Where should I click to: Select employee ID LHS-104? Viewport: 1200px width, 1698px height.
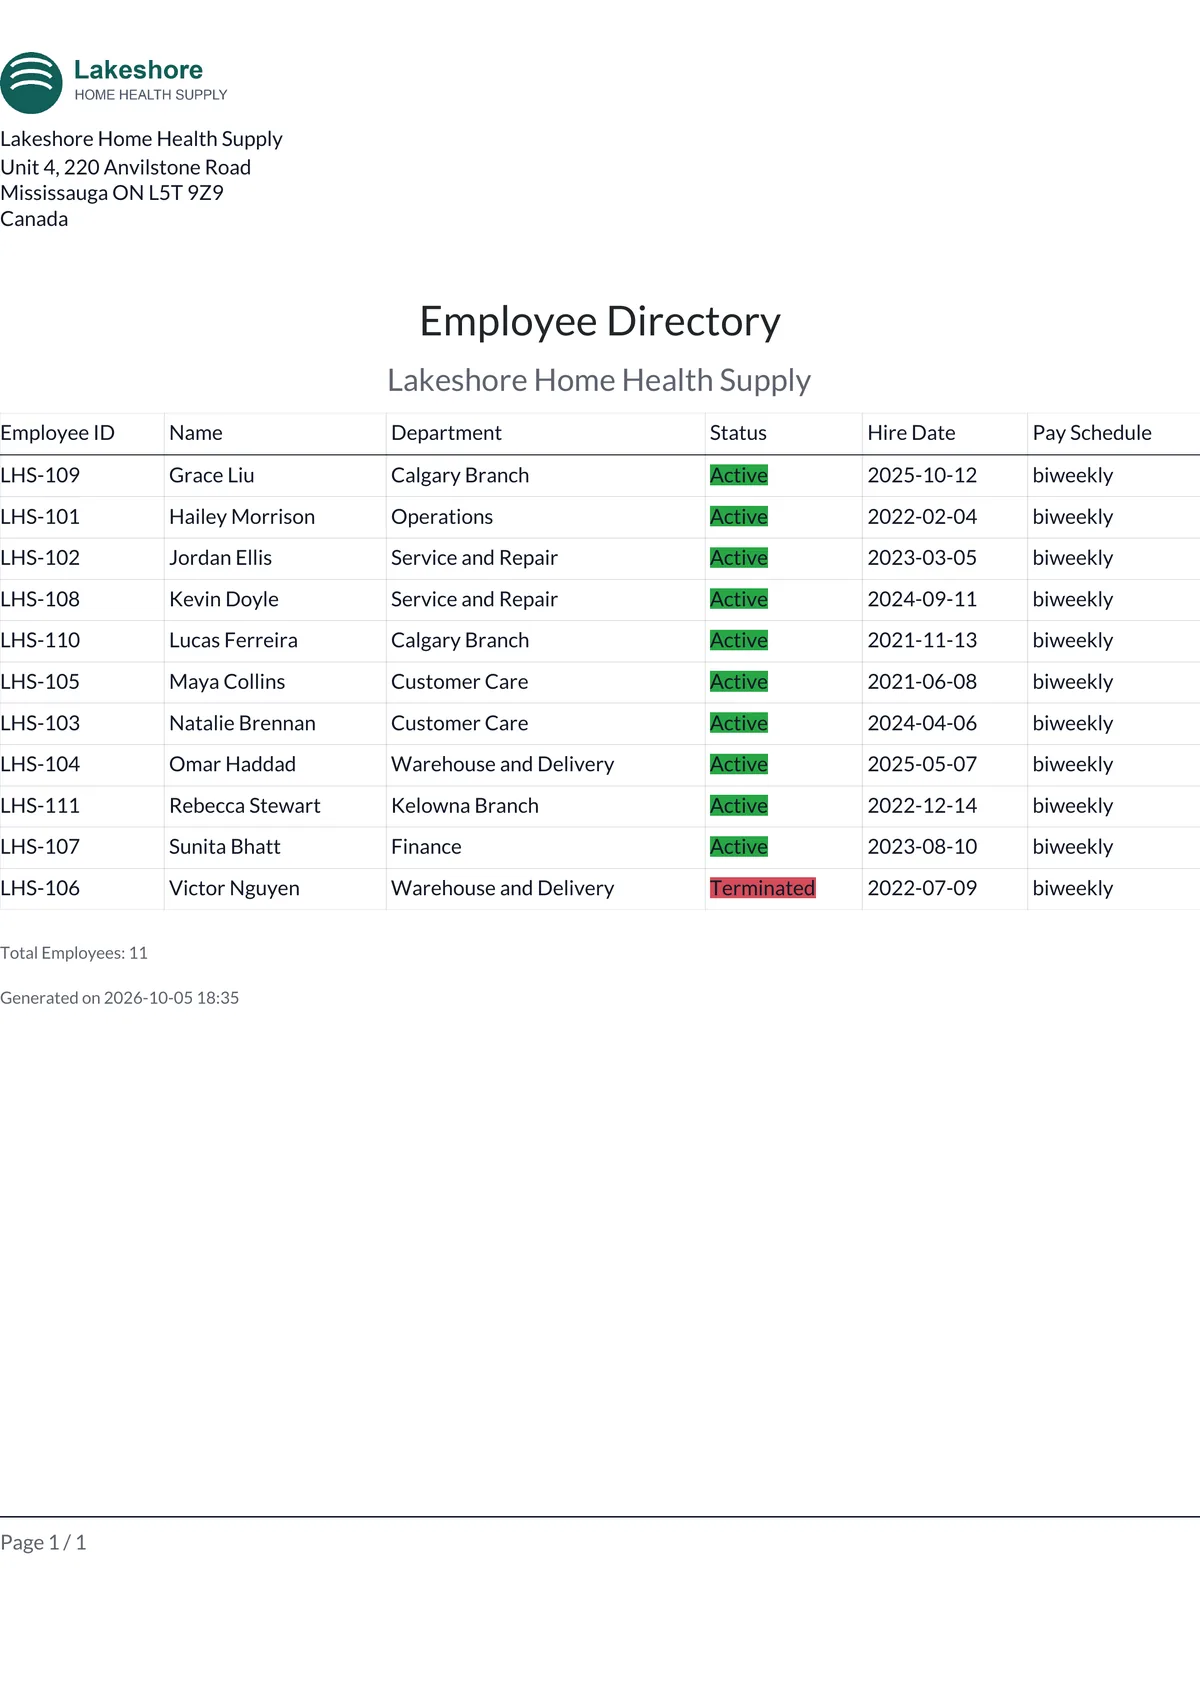tap(40, 764)
